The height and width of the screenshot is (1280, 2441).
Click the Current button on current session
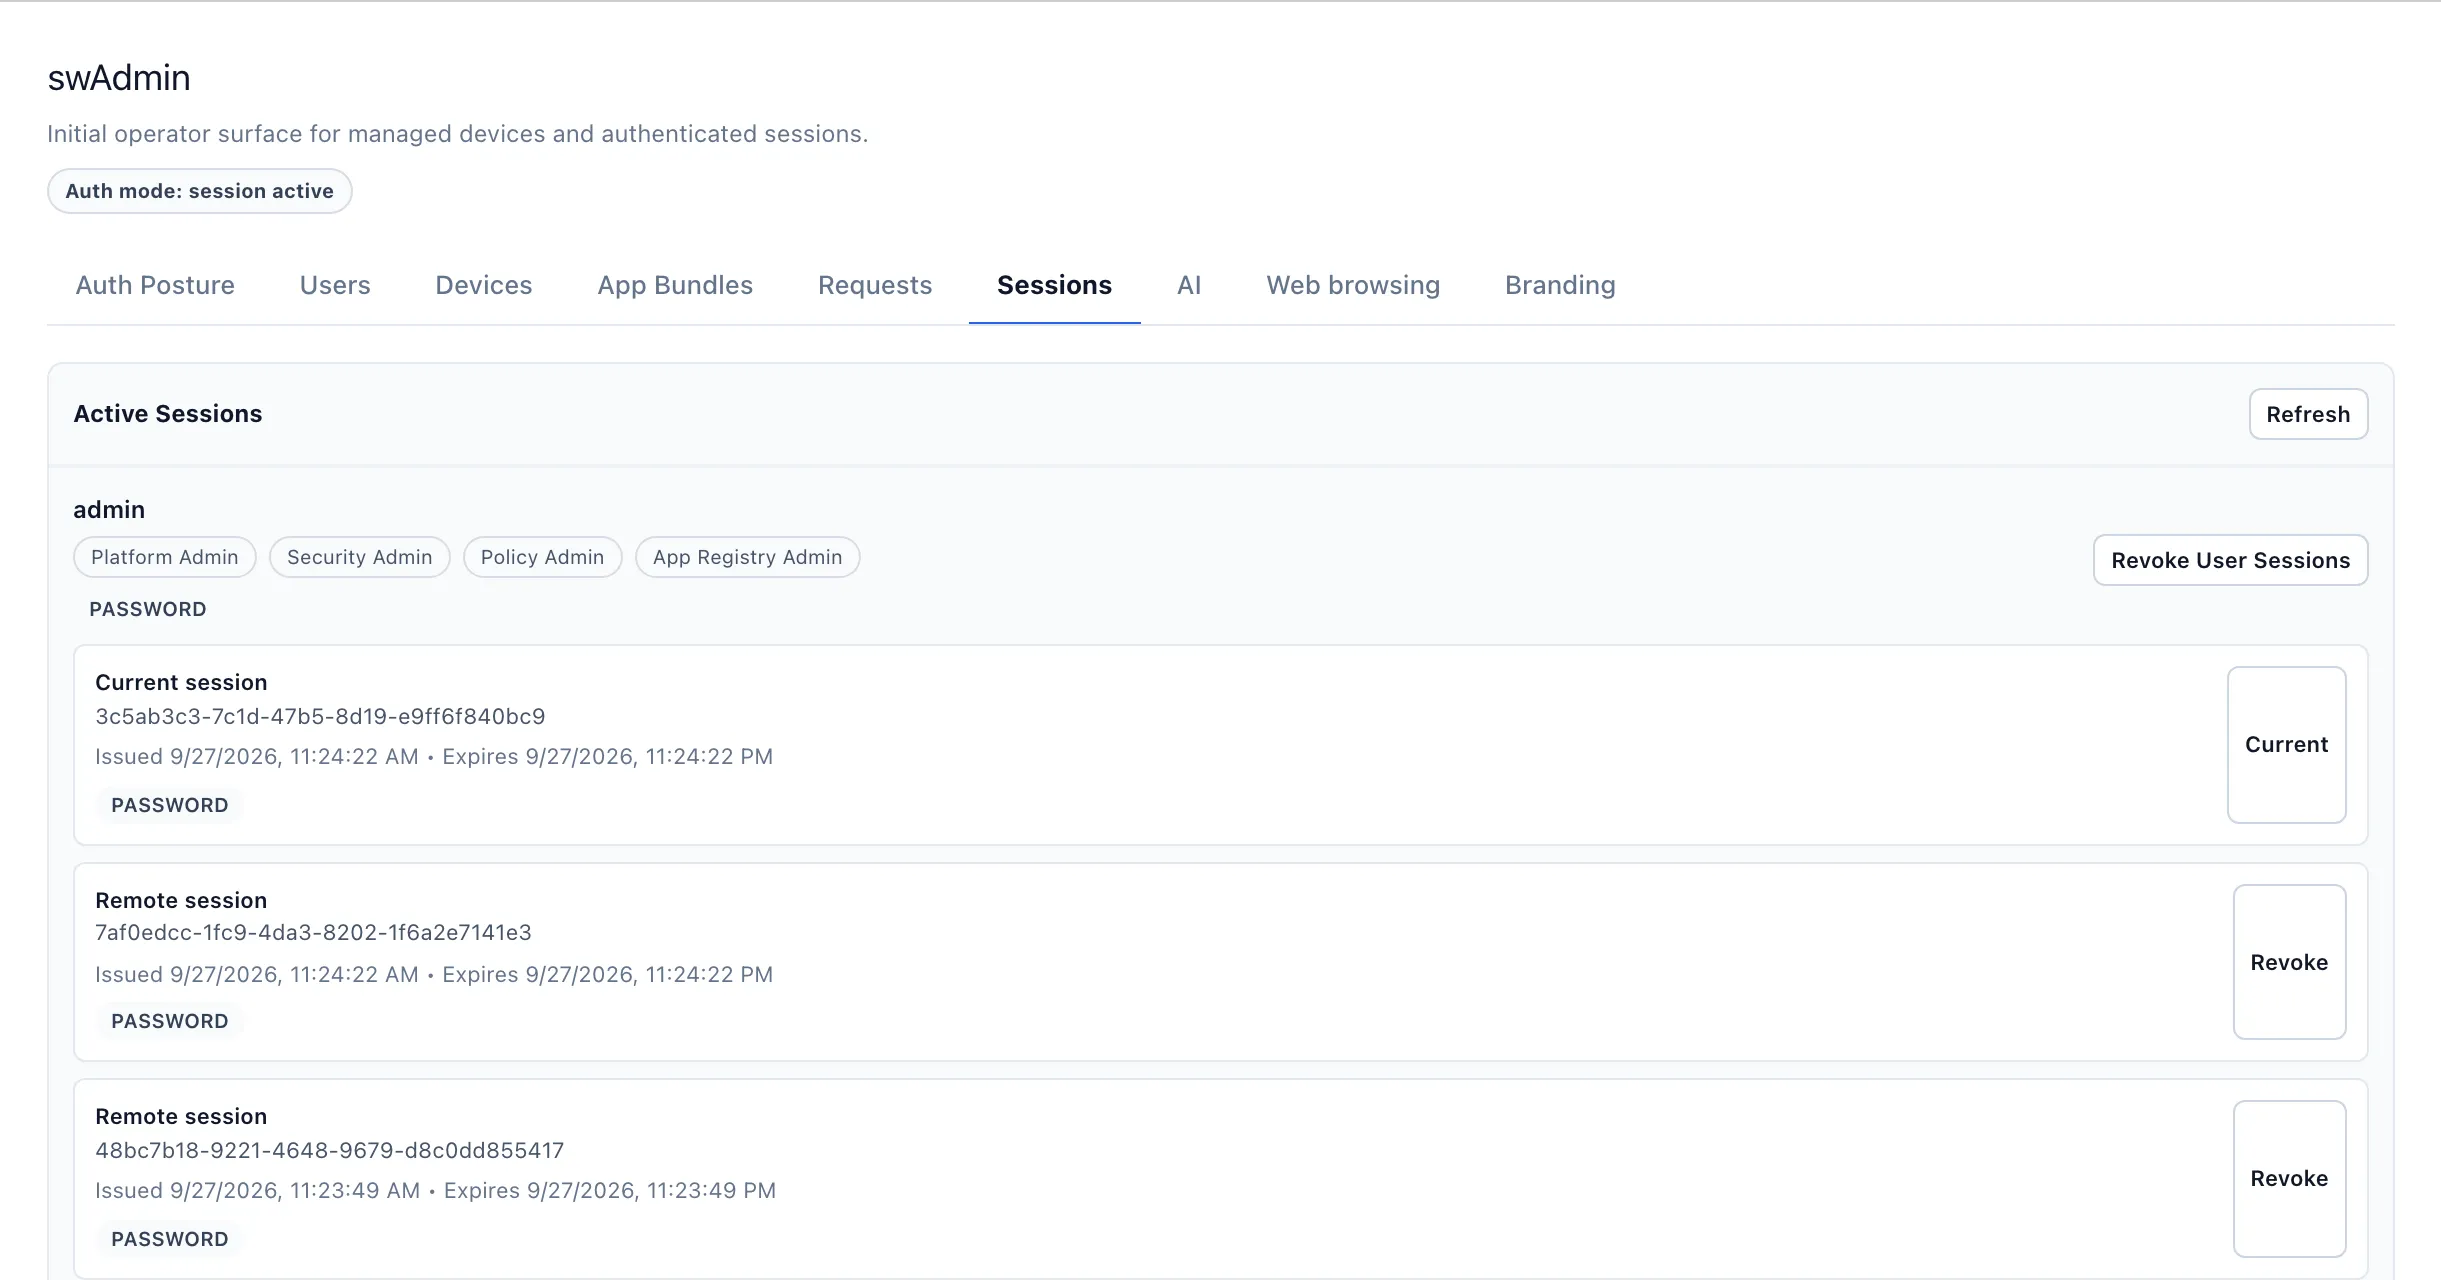(2286, 745)
